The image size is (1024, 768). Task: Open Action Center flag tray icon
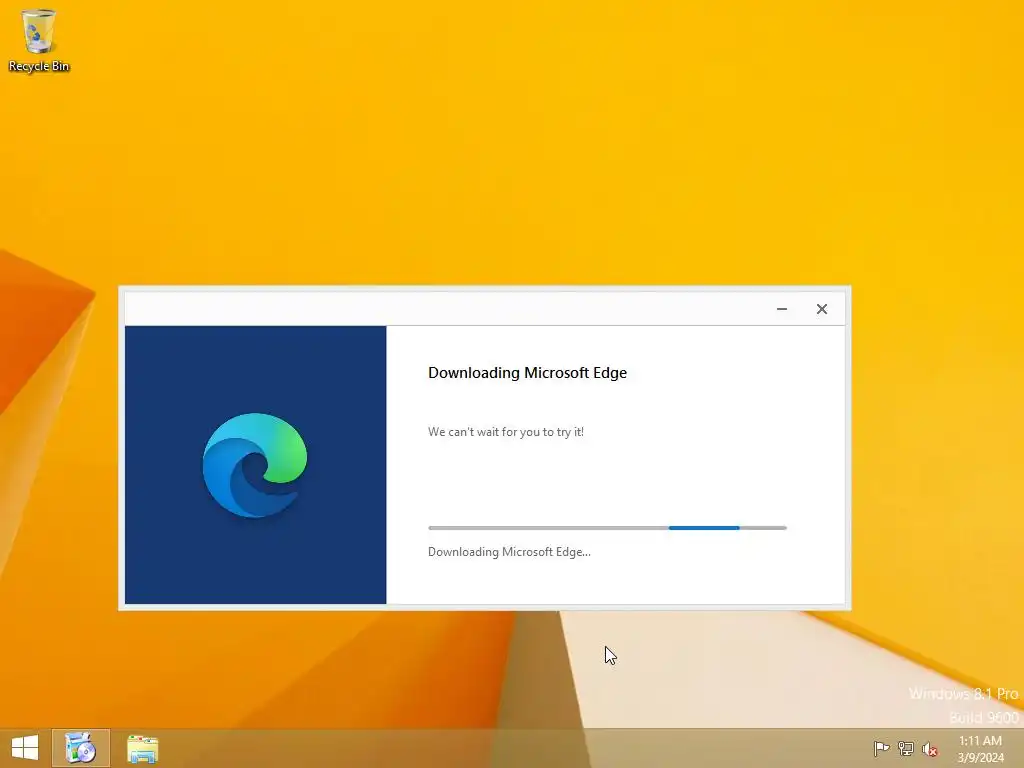pyautogui.click(x=881, y=748)
